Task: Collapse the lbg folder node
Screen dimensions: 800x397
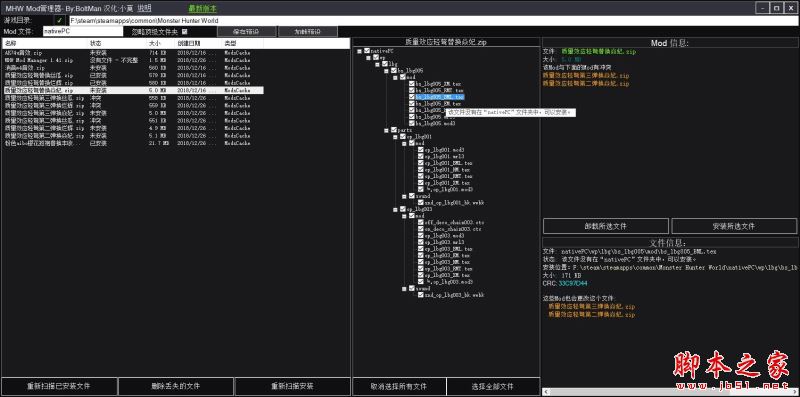Action: pos(378,64)
